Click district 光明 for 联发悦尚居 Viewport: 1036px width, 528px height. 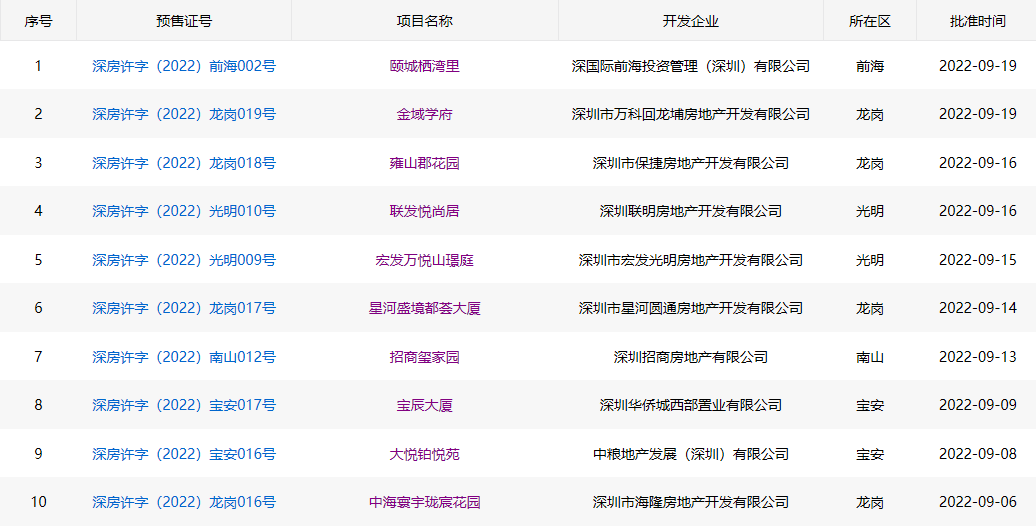pyautogui.click(x=870, y=211)
